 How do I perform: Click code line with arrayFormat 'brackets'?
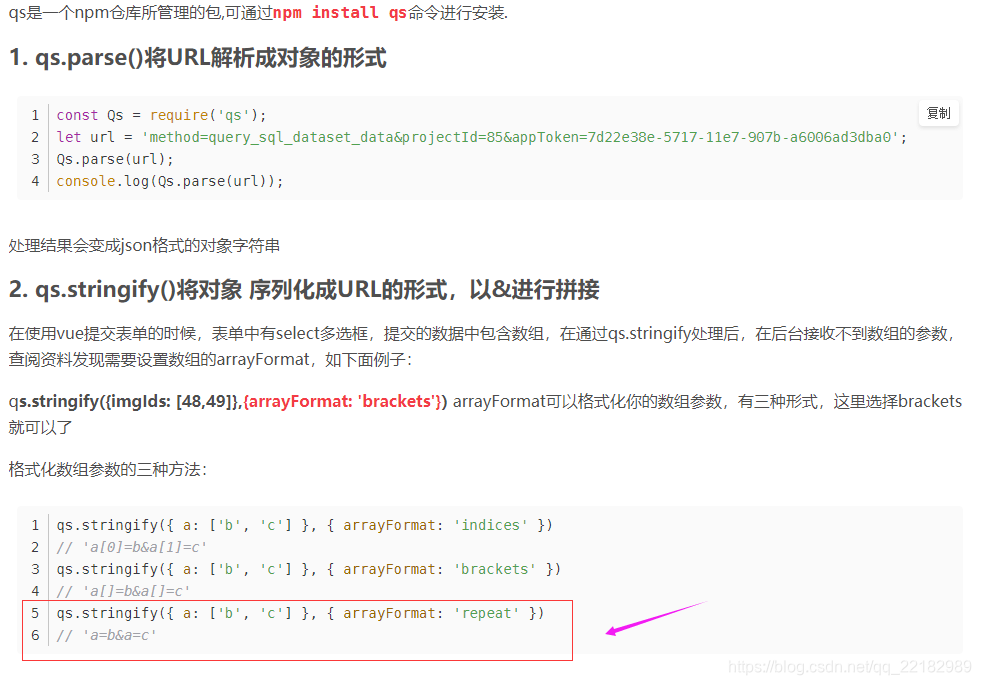point(308,569)
